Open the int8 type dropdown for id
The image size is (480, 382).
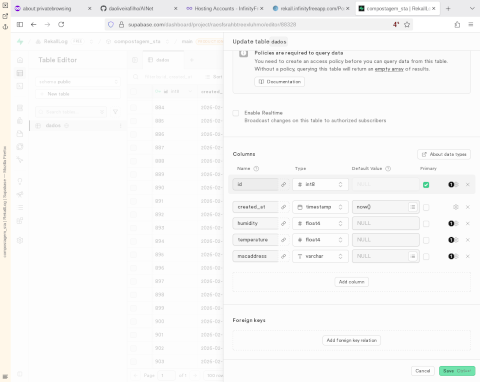(x=320, y=184)
